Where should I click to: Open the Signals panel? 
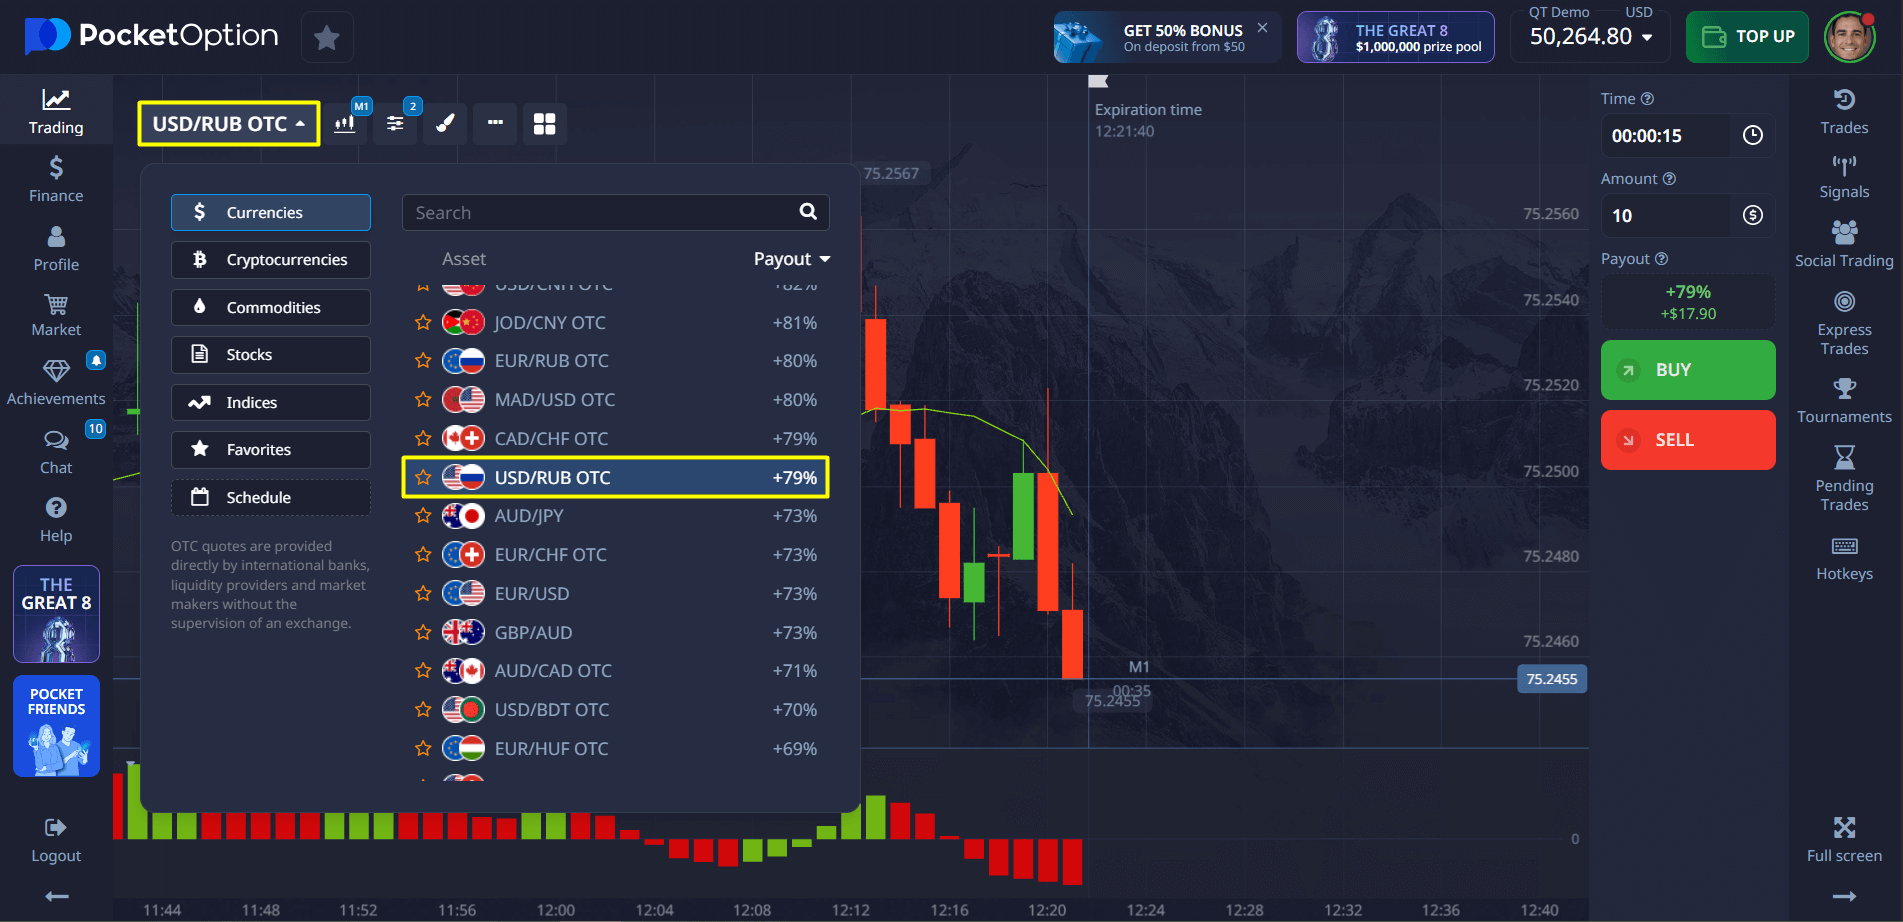coord(1843,177)
